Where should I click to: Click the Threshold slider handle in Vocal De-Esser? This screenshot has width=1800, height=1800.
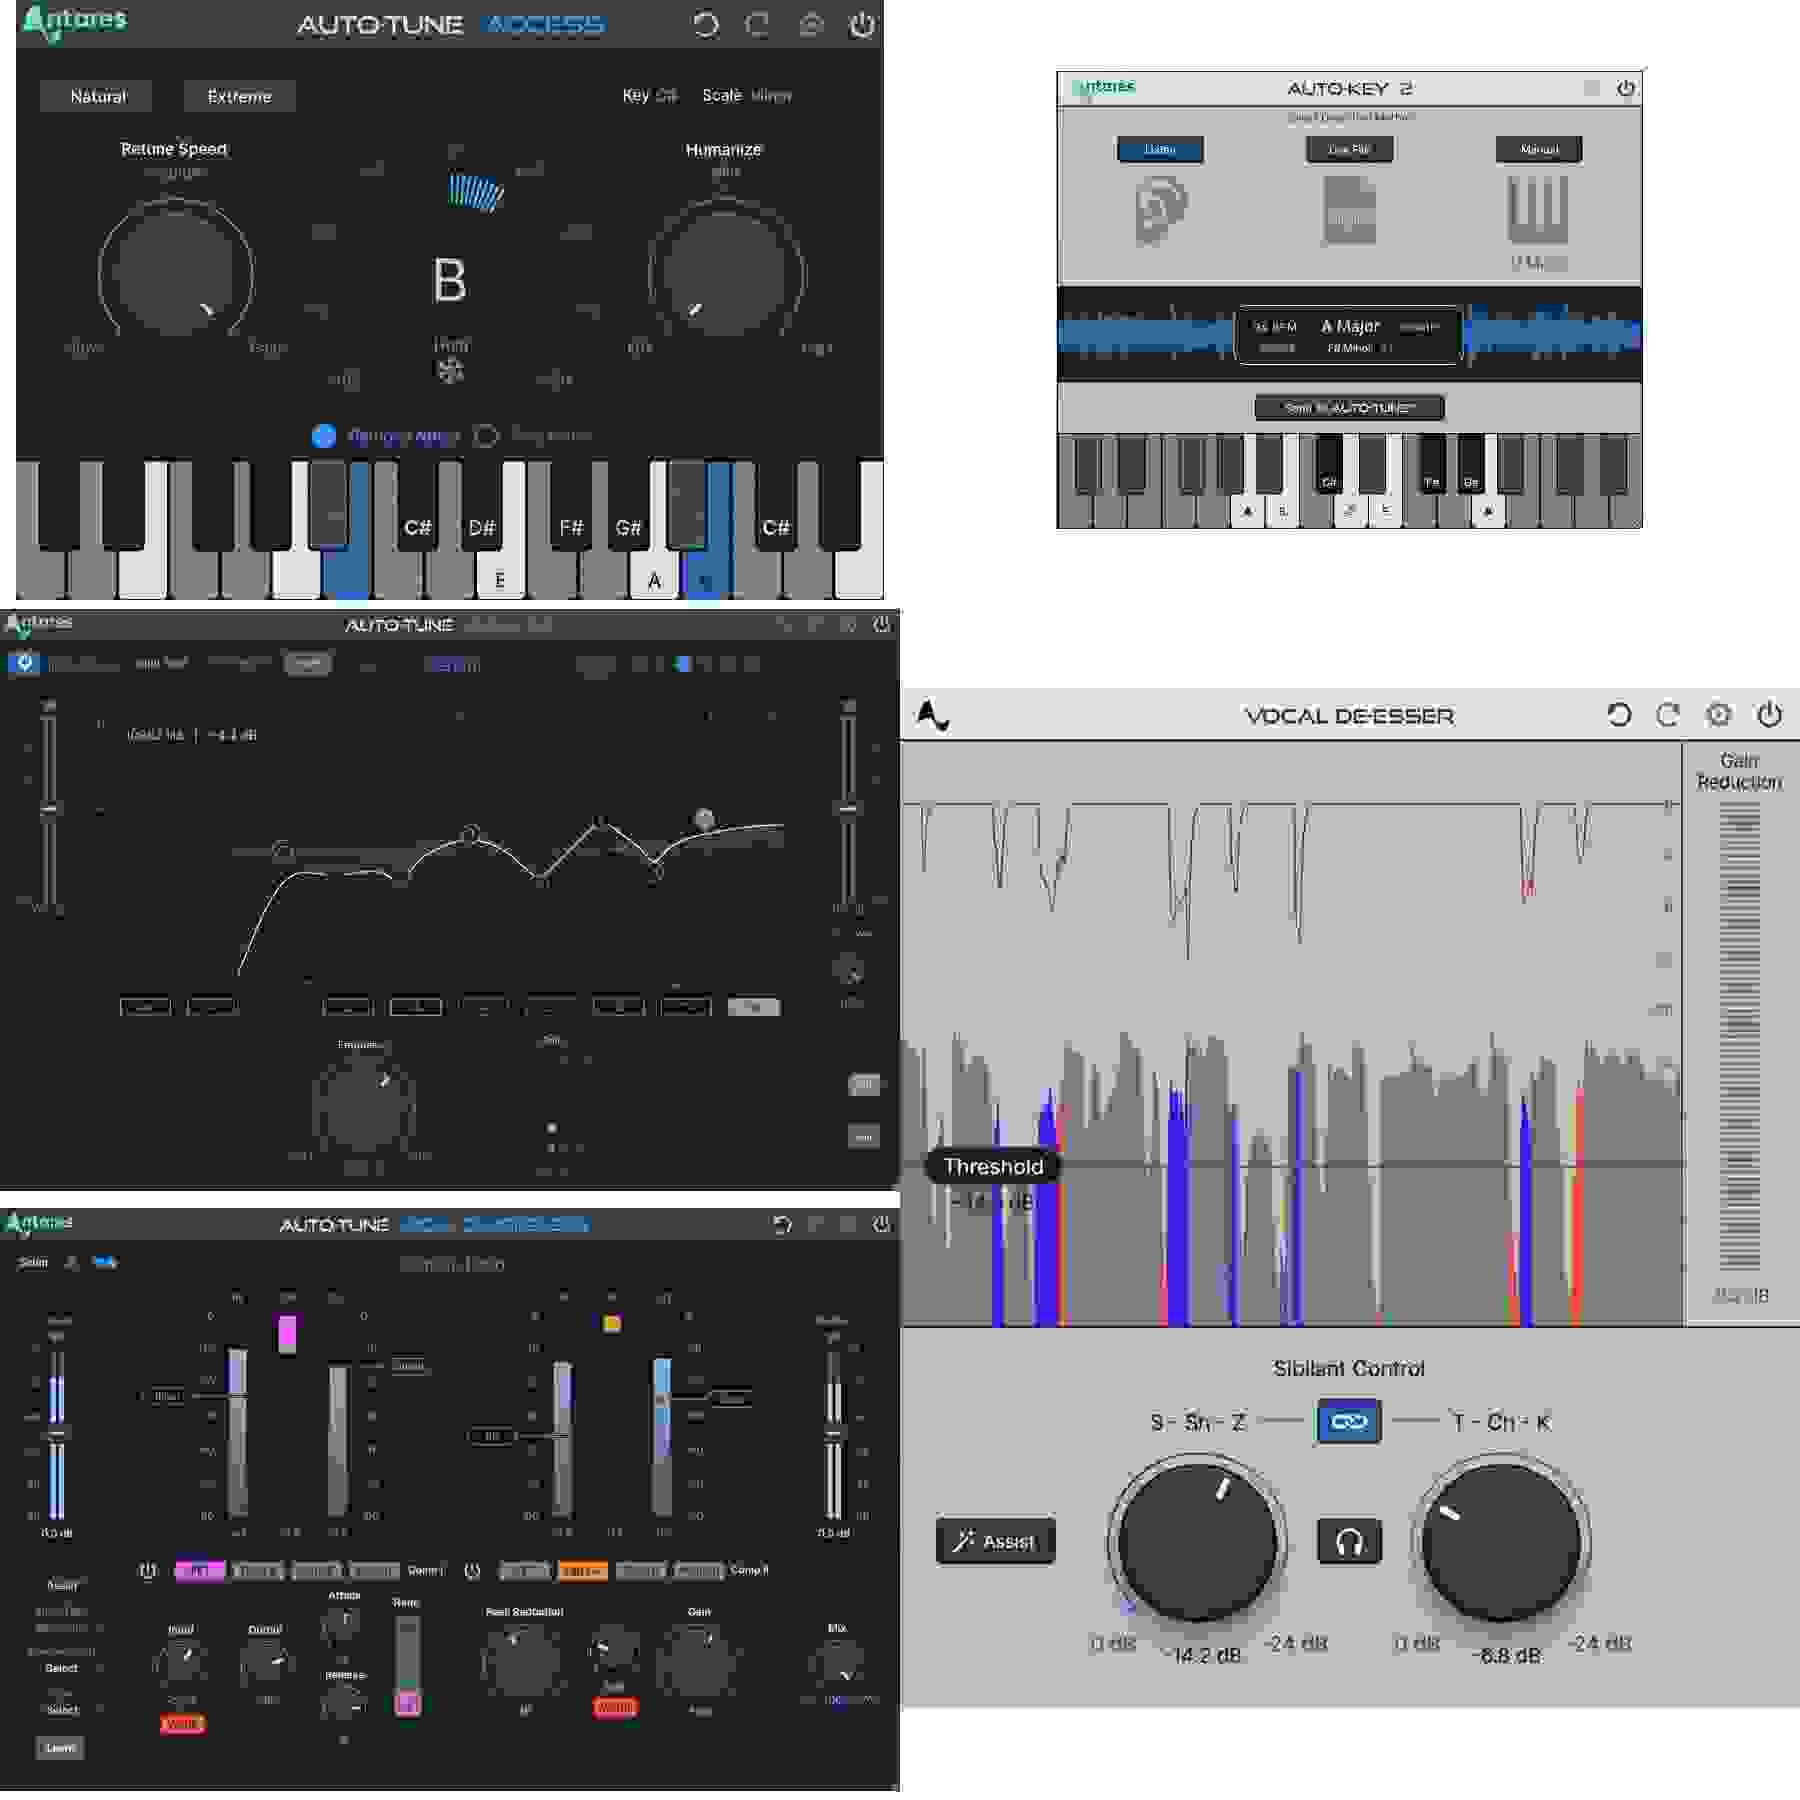point(994,1165)
